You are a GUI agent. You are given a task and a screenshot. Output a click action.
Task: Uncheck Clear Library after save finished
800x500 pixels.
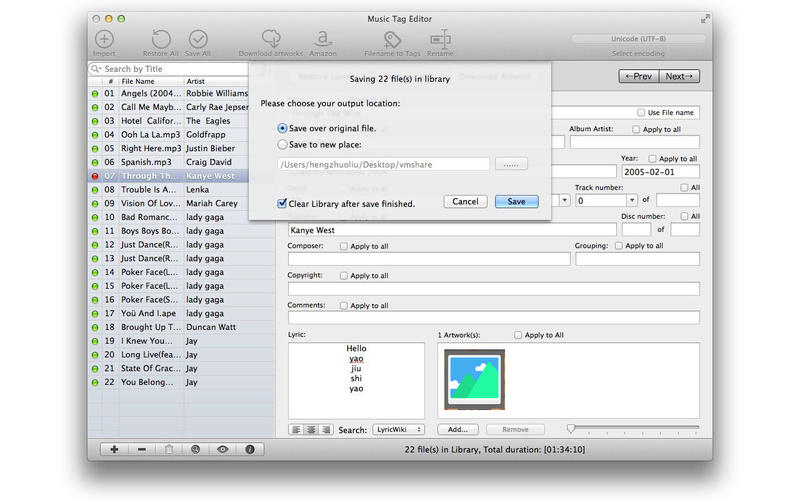pos(283,203)
